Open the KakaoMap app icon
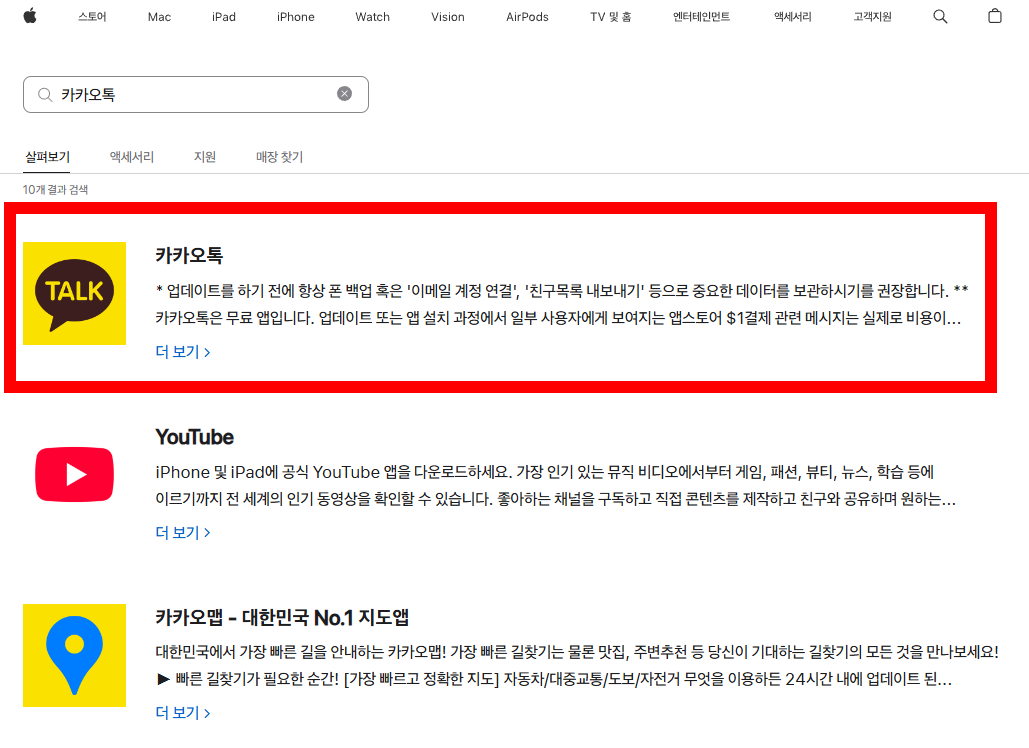The height and width of the screenshot is (748, 1029). [74, 655]
